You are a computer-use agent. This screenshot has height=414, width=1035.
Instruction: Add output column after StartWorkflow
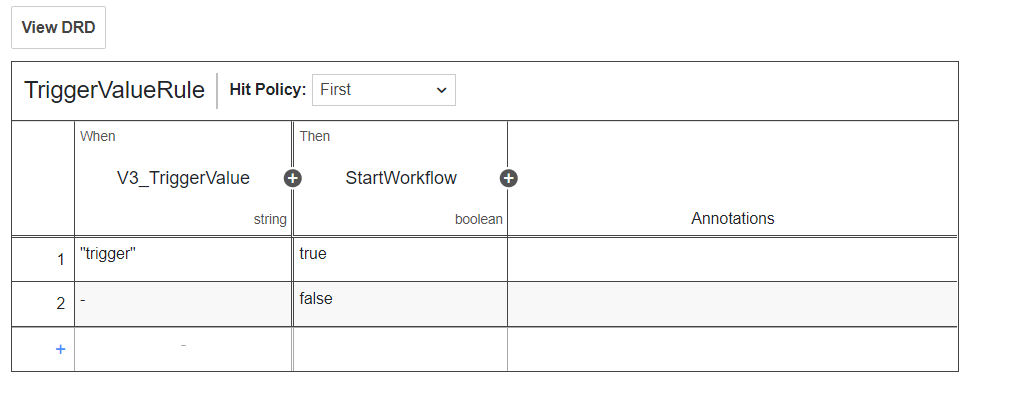(508, 179)
